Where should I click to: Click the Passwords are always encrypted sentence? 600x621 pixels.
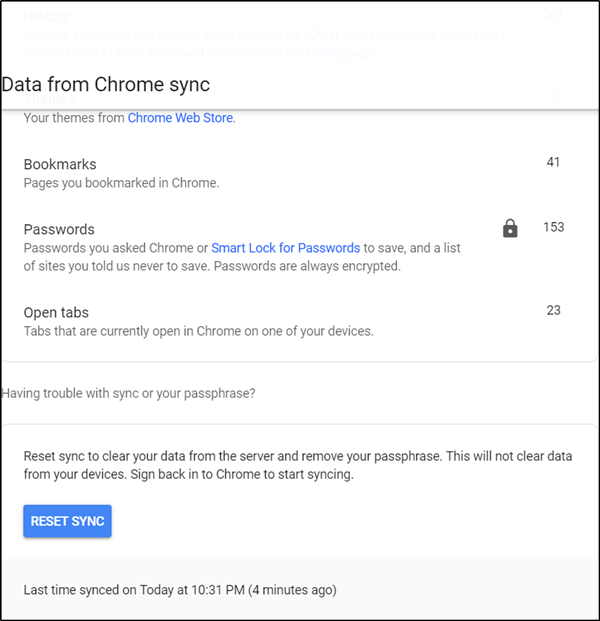point(307,266)
